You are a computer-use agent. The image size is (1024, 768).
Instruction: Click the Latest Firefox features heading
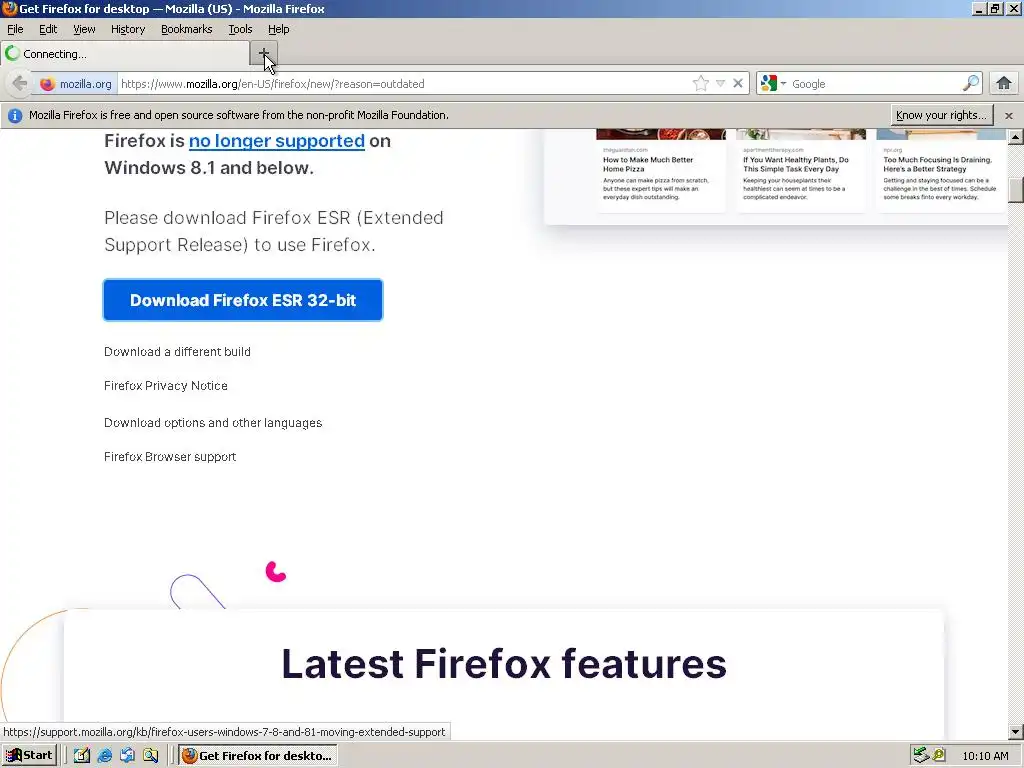[504, 664]
